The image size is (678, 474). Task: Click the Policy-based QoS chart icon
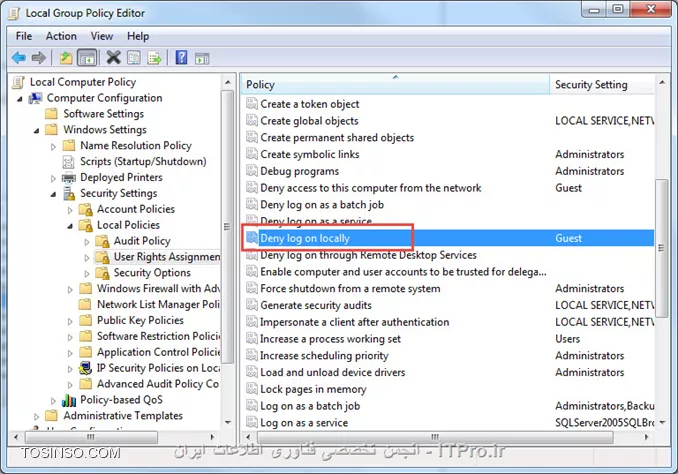coord(69,400)
